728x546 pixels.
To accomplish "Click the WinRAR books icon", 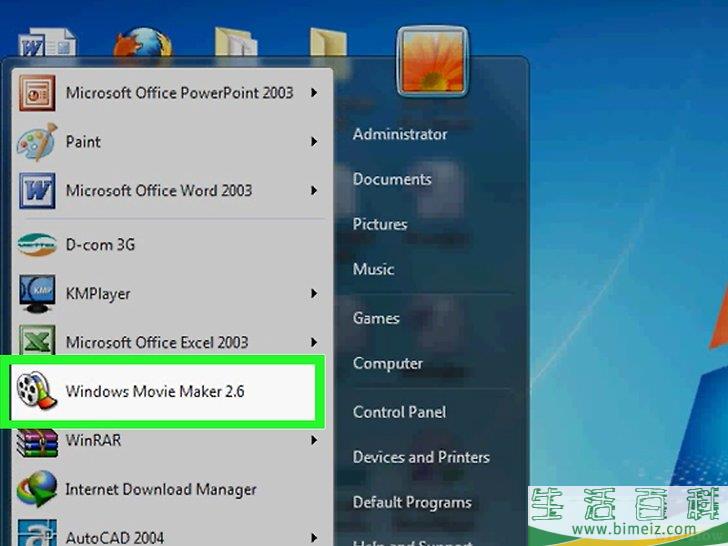I will [37, 443].
